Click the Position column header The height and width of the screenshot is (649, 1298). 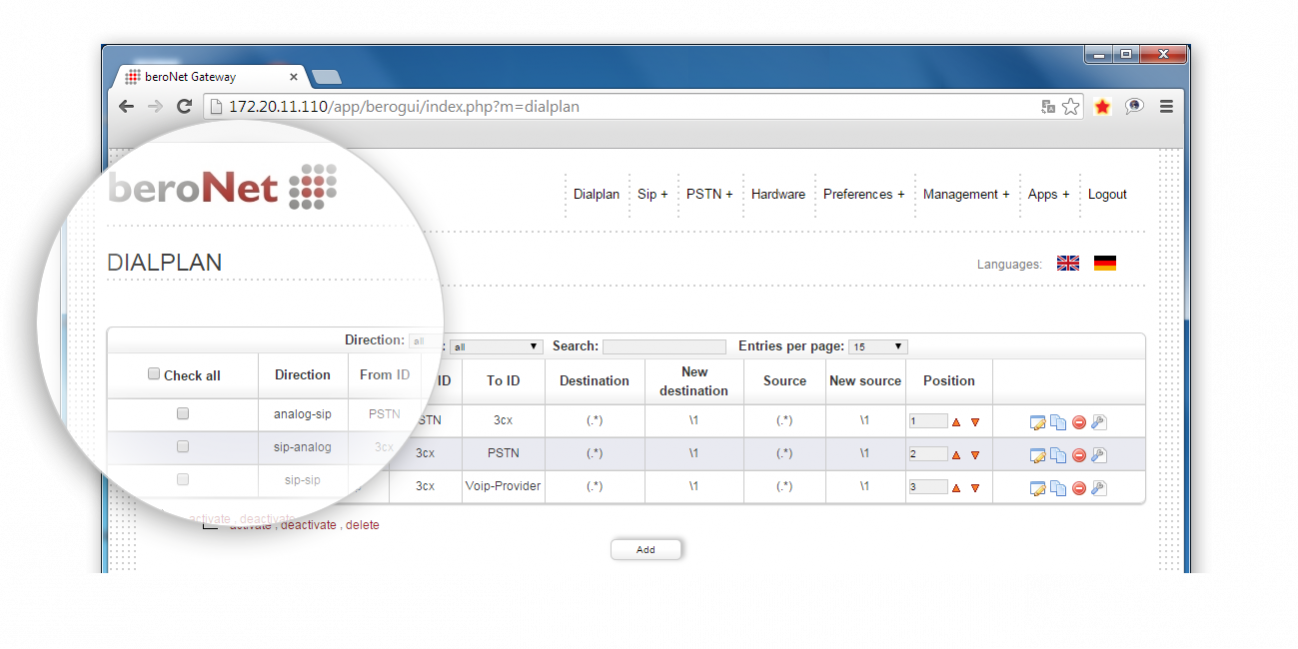click(949, 381)
